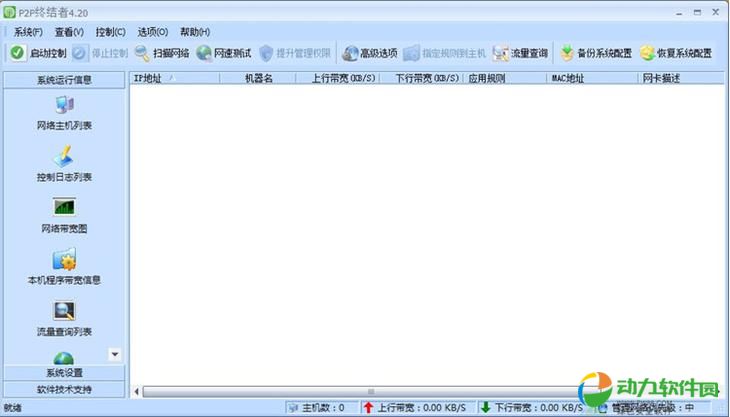Click the sidebar scroll-down arrow

115,354
